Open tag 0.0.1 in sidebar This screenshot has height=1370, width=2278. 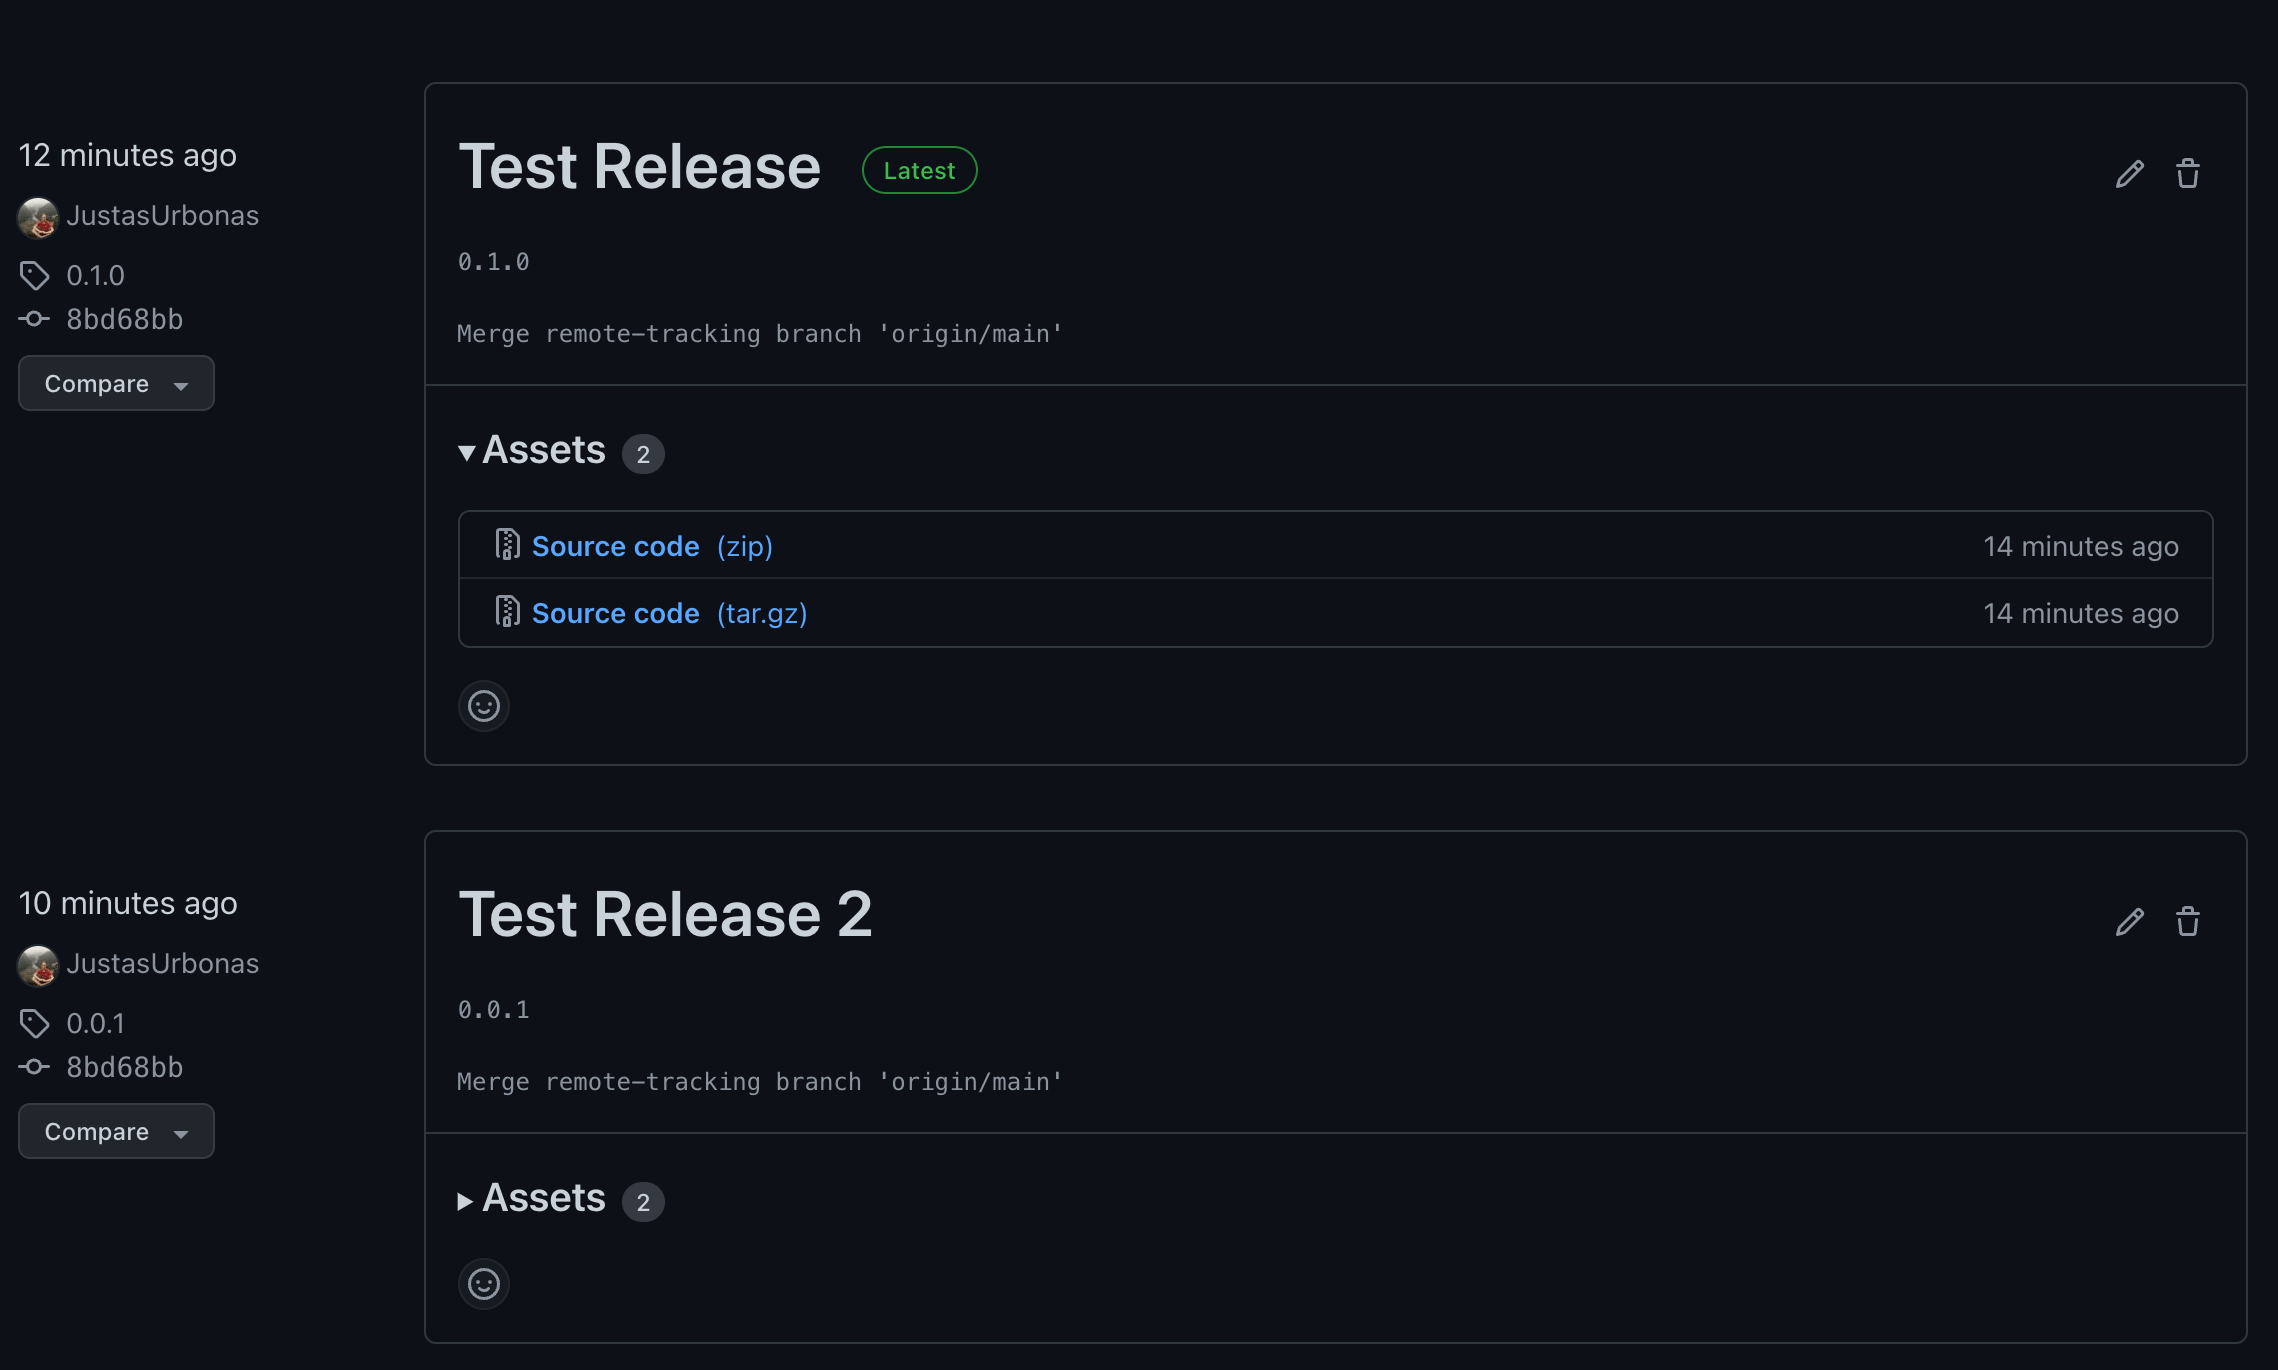point(95,1023)
